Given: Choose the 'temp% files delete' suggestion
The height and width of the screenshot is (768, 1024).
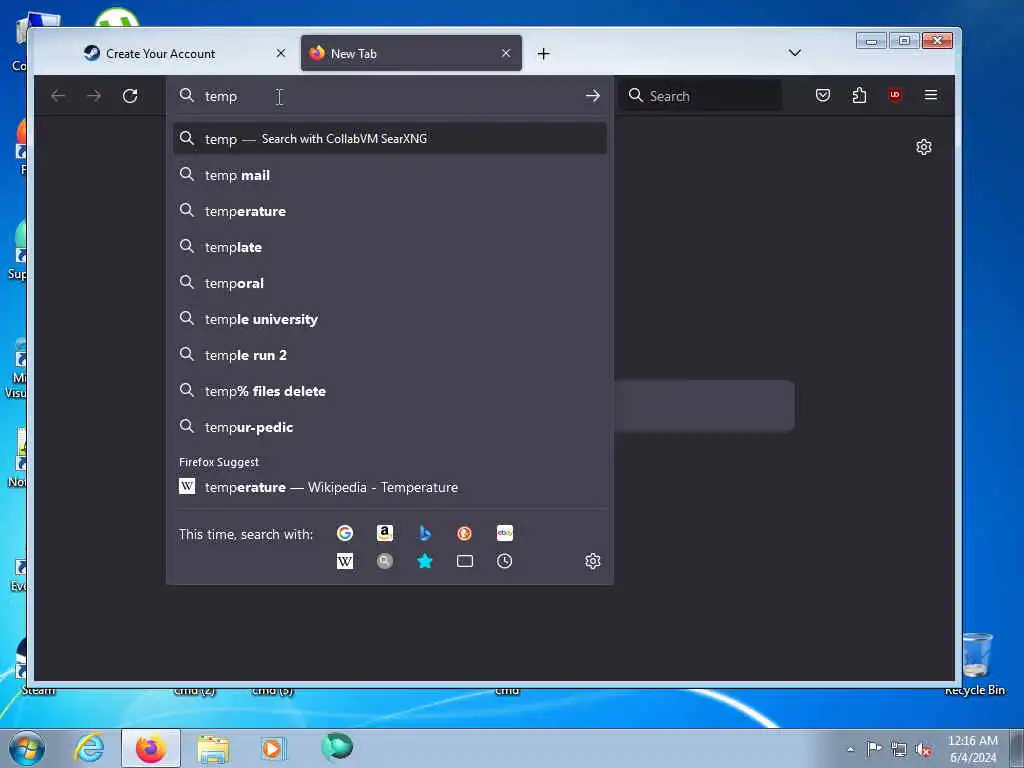Looking at the screenshot, I should (389, 391).
